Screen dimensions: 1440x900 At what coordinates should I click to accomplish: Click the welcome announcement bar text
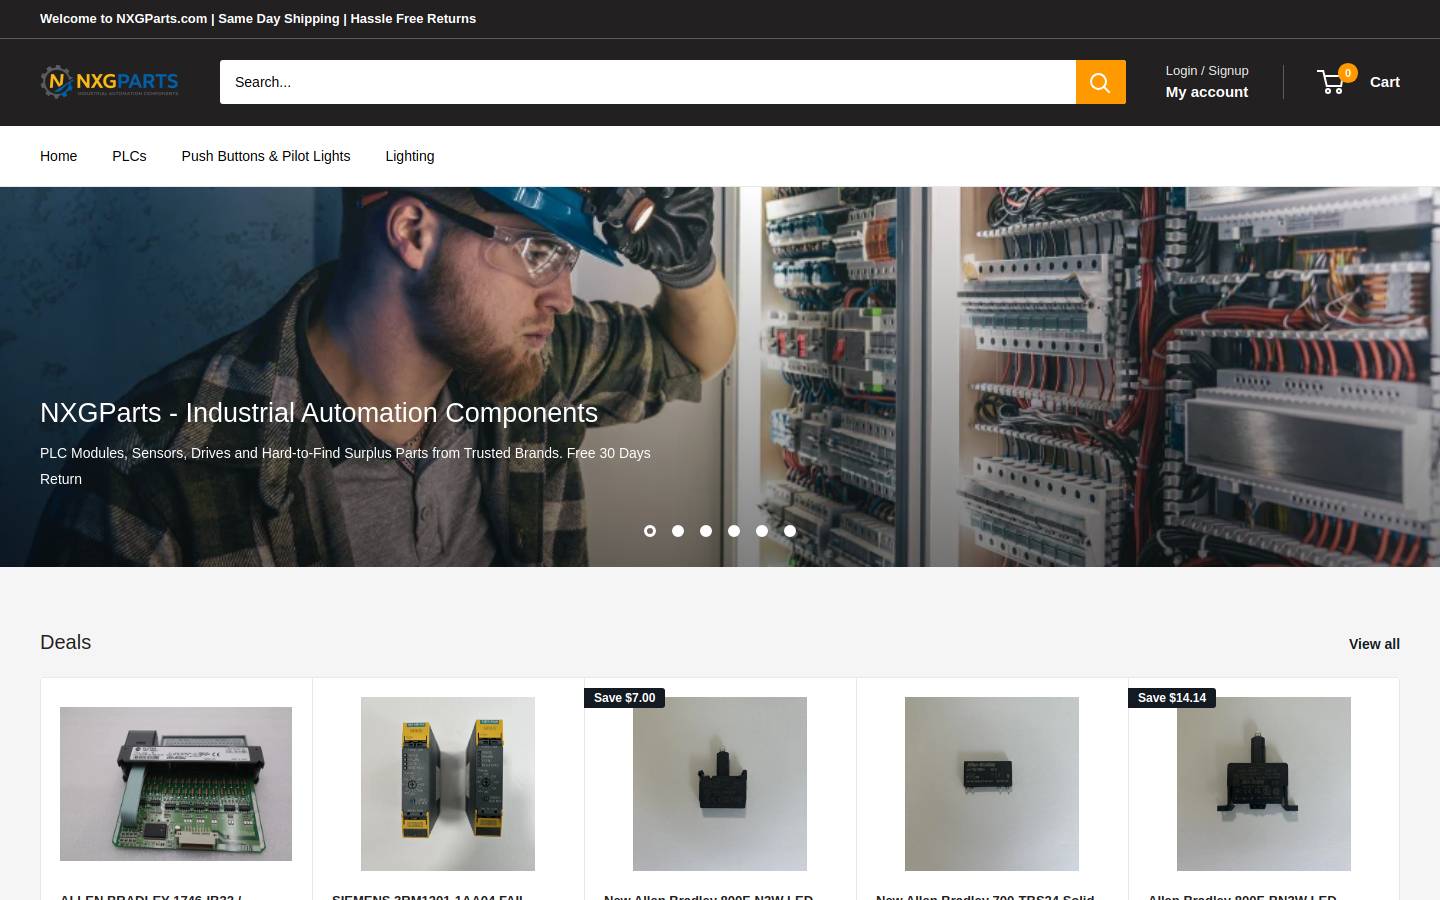(258, 19)
